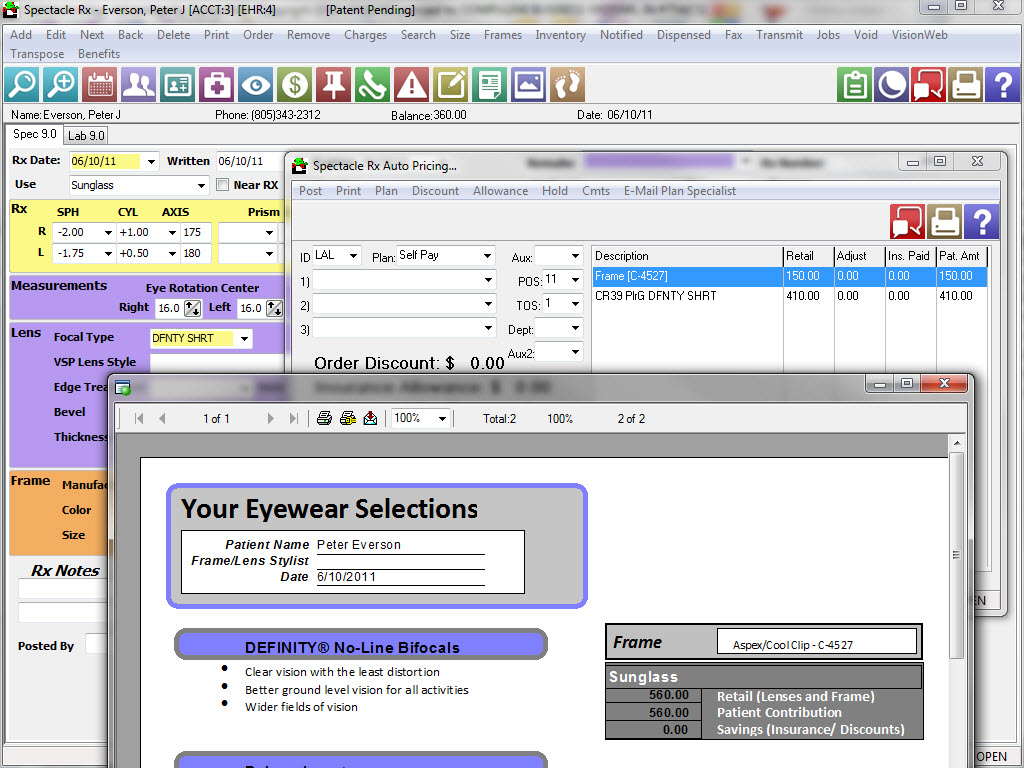Viewport: 1024px width, 768px height.
Task: Click the print icon in report viewer toolbar
Action: [325, 419]
